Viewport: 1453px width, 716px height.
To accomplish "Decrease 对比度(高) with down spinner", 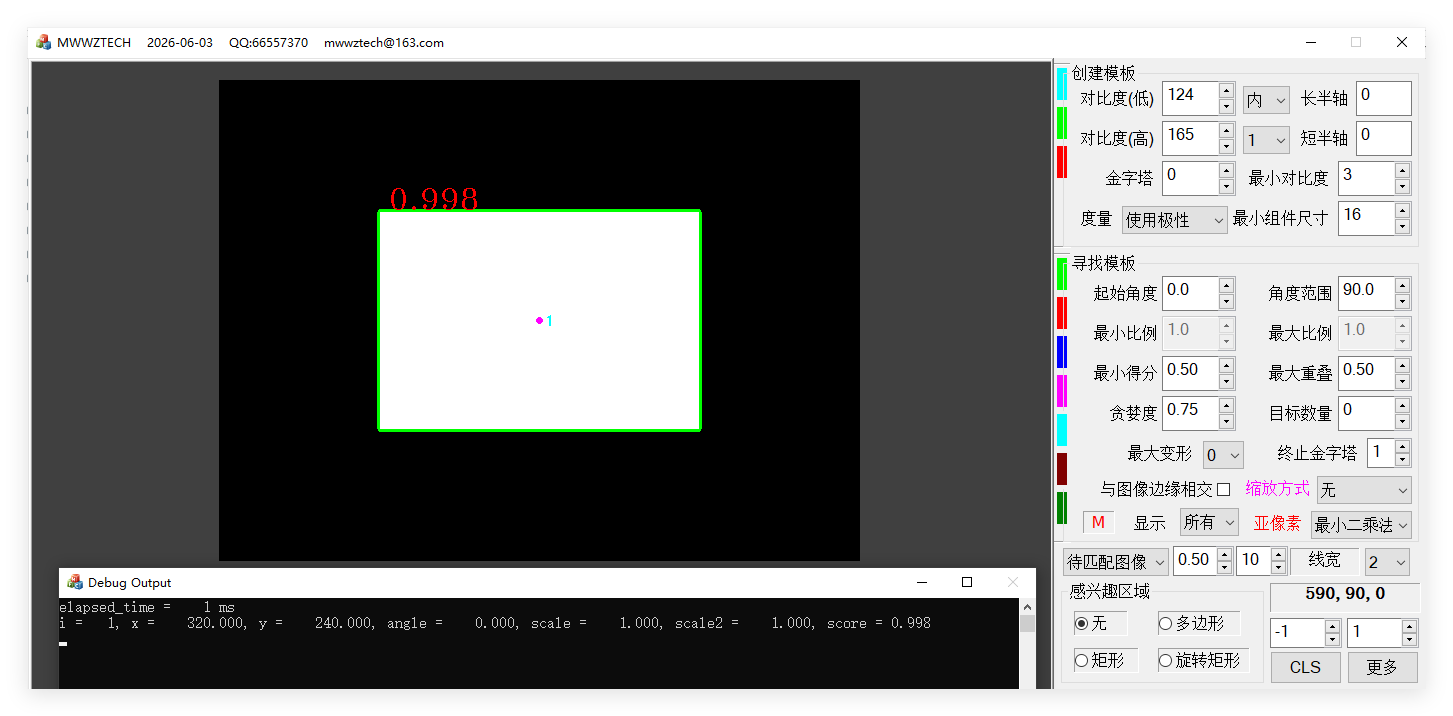I will 1226,146.
